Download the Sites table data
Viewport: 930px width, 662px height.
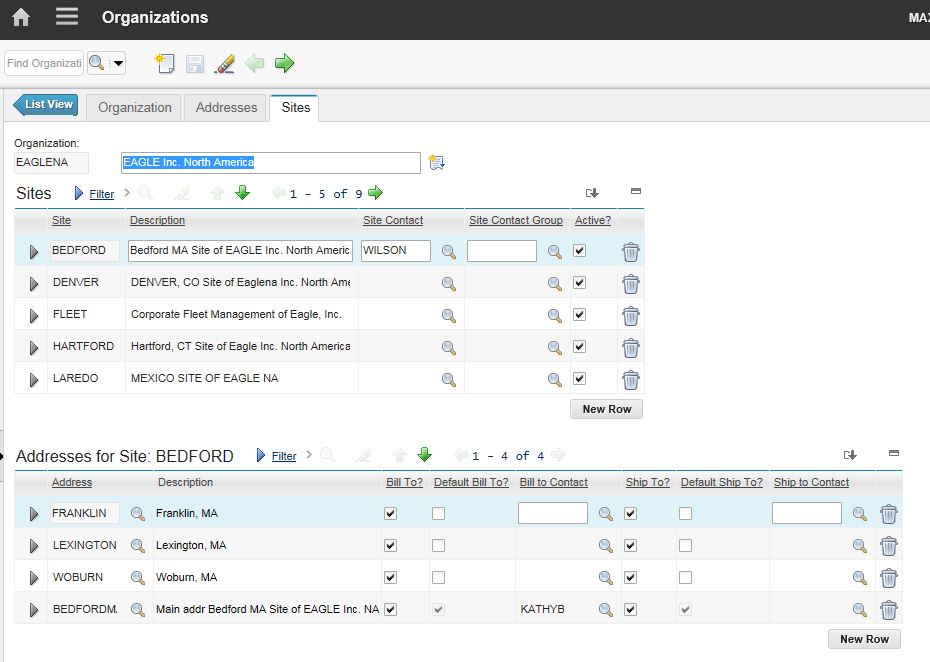(x=591, y=193)
